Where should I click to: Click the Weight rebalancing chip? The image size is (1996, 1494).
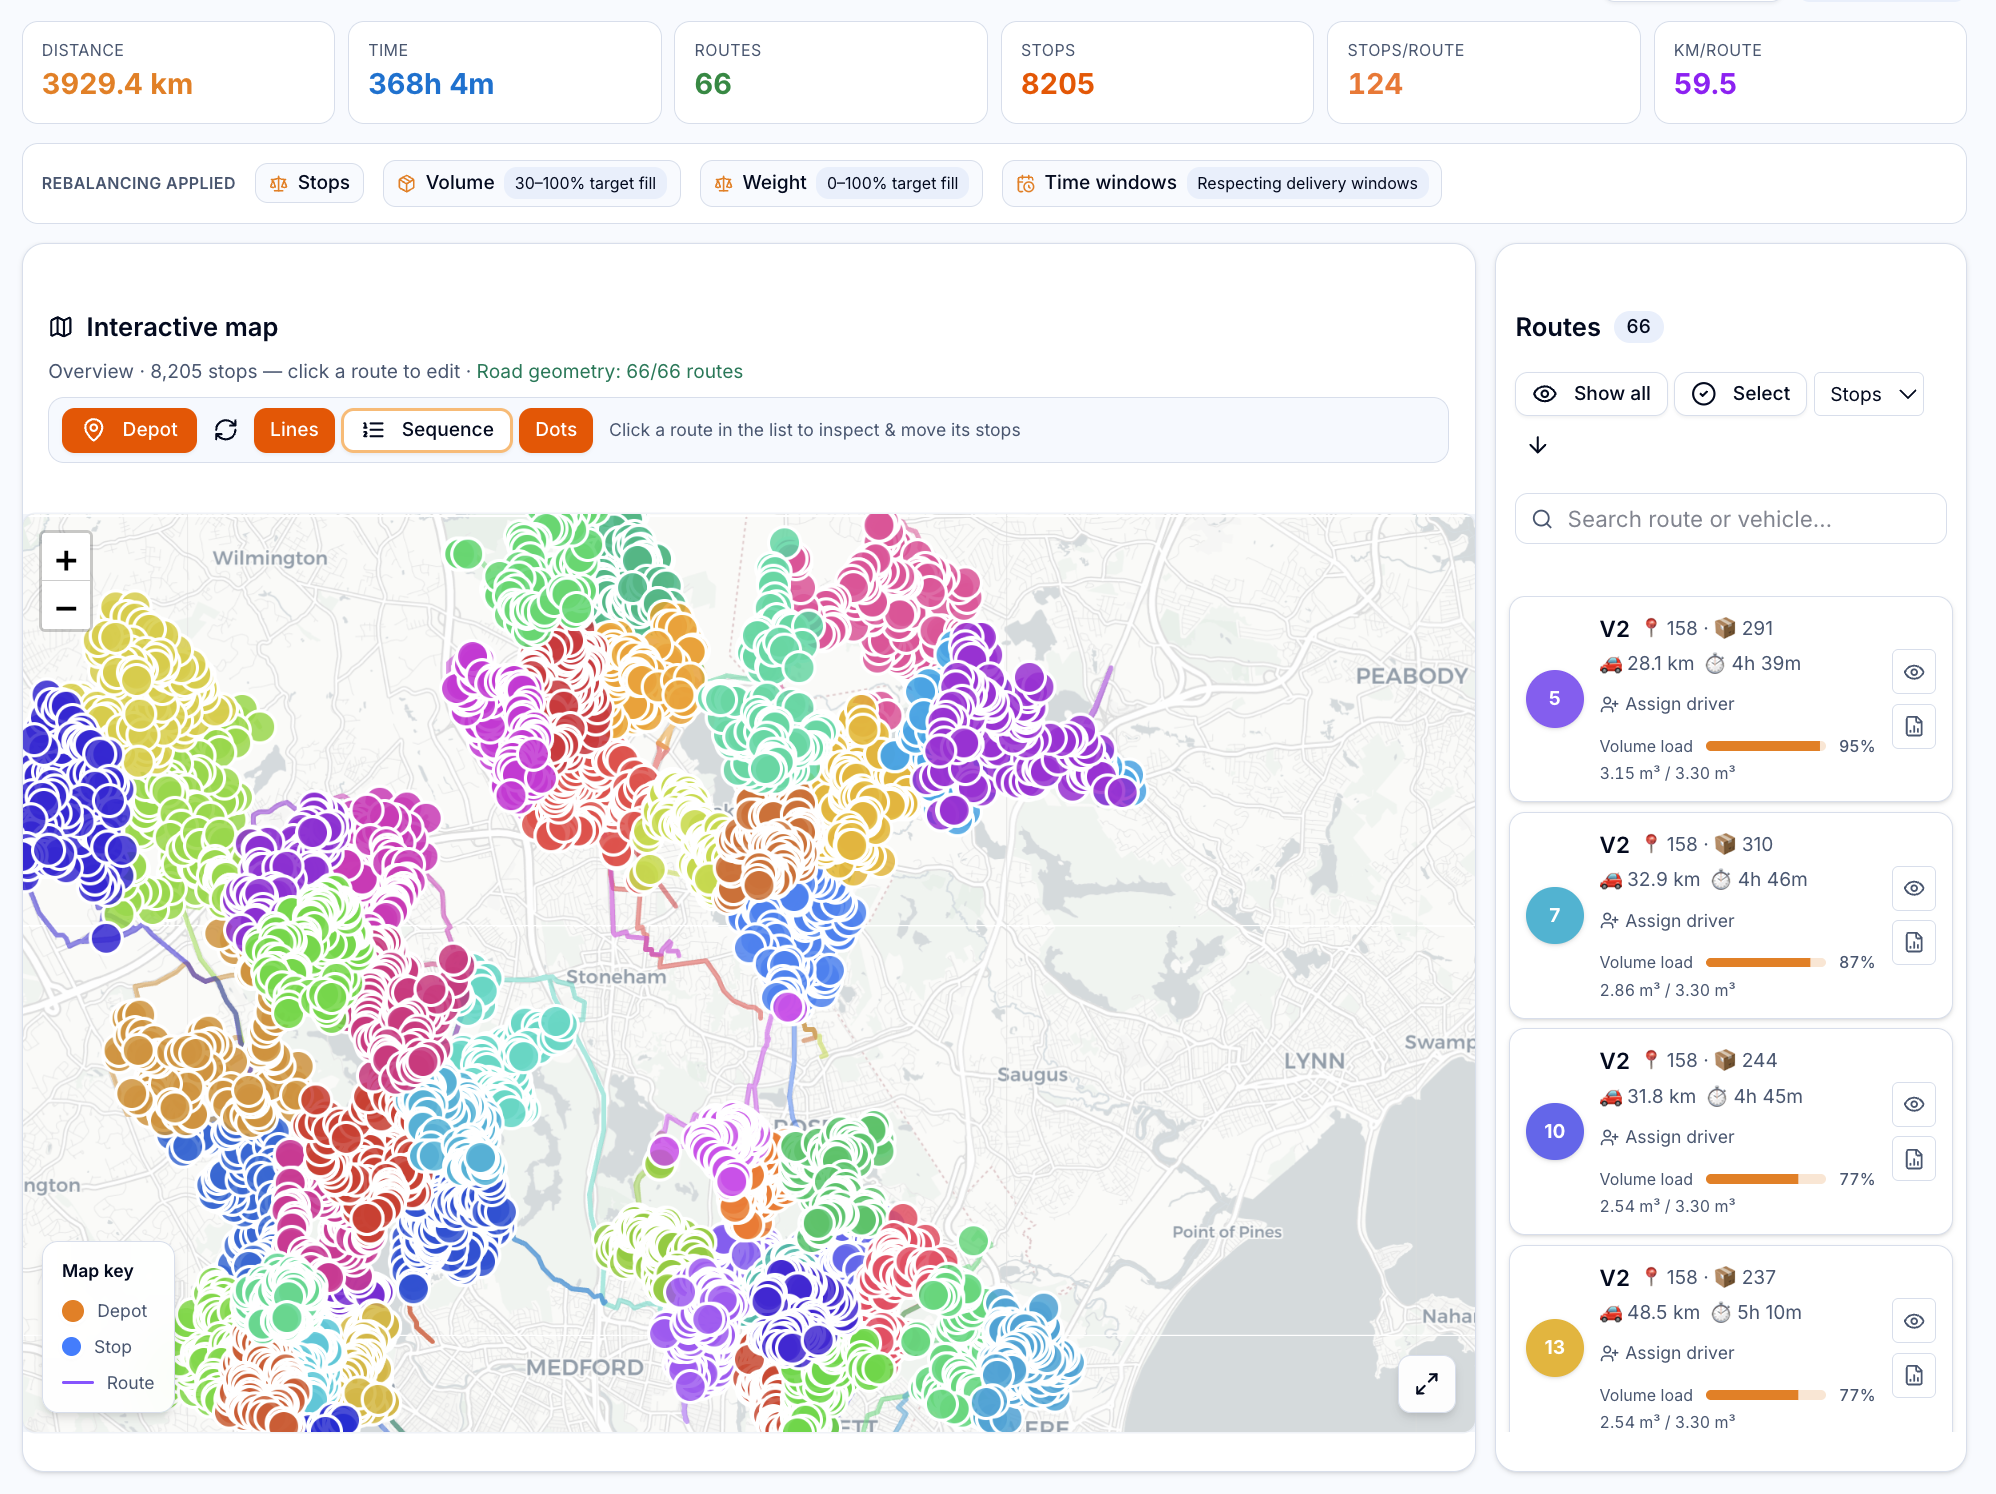tap(841, 183)
